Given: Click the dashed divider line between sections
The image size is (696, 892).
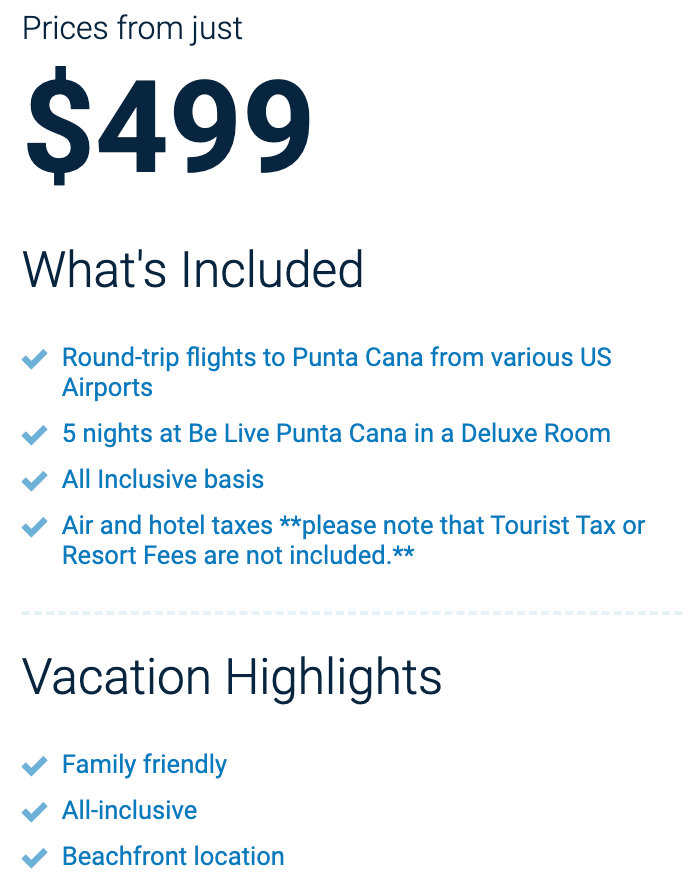Looking at the screenshot, I should coord(352,613).
